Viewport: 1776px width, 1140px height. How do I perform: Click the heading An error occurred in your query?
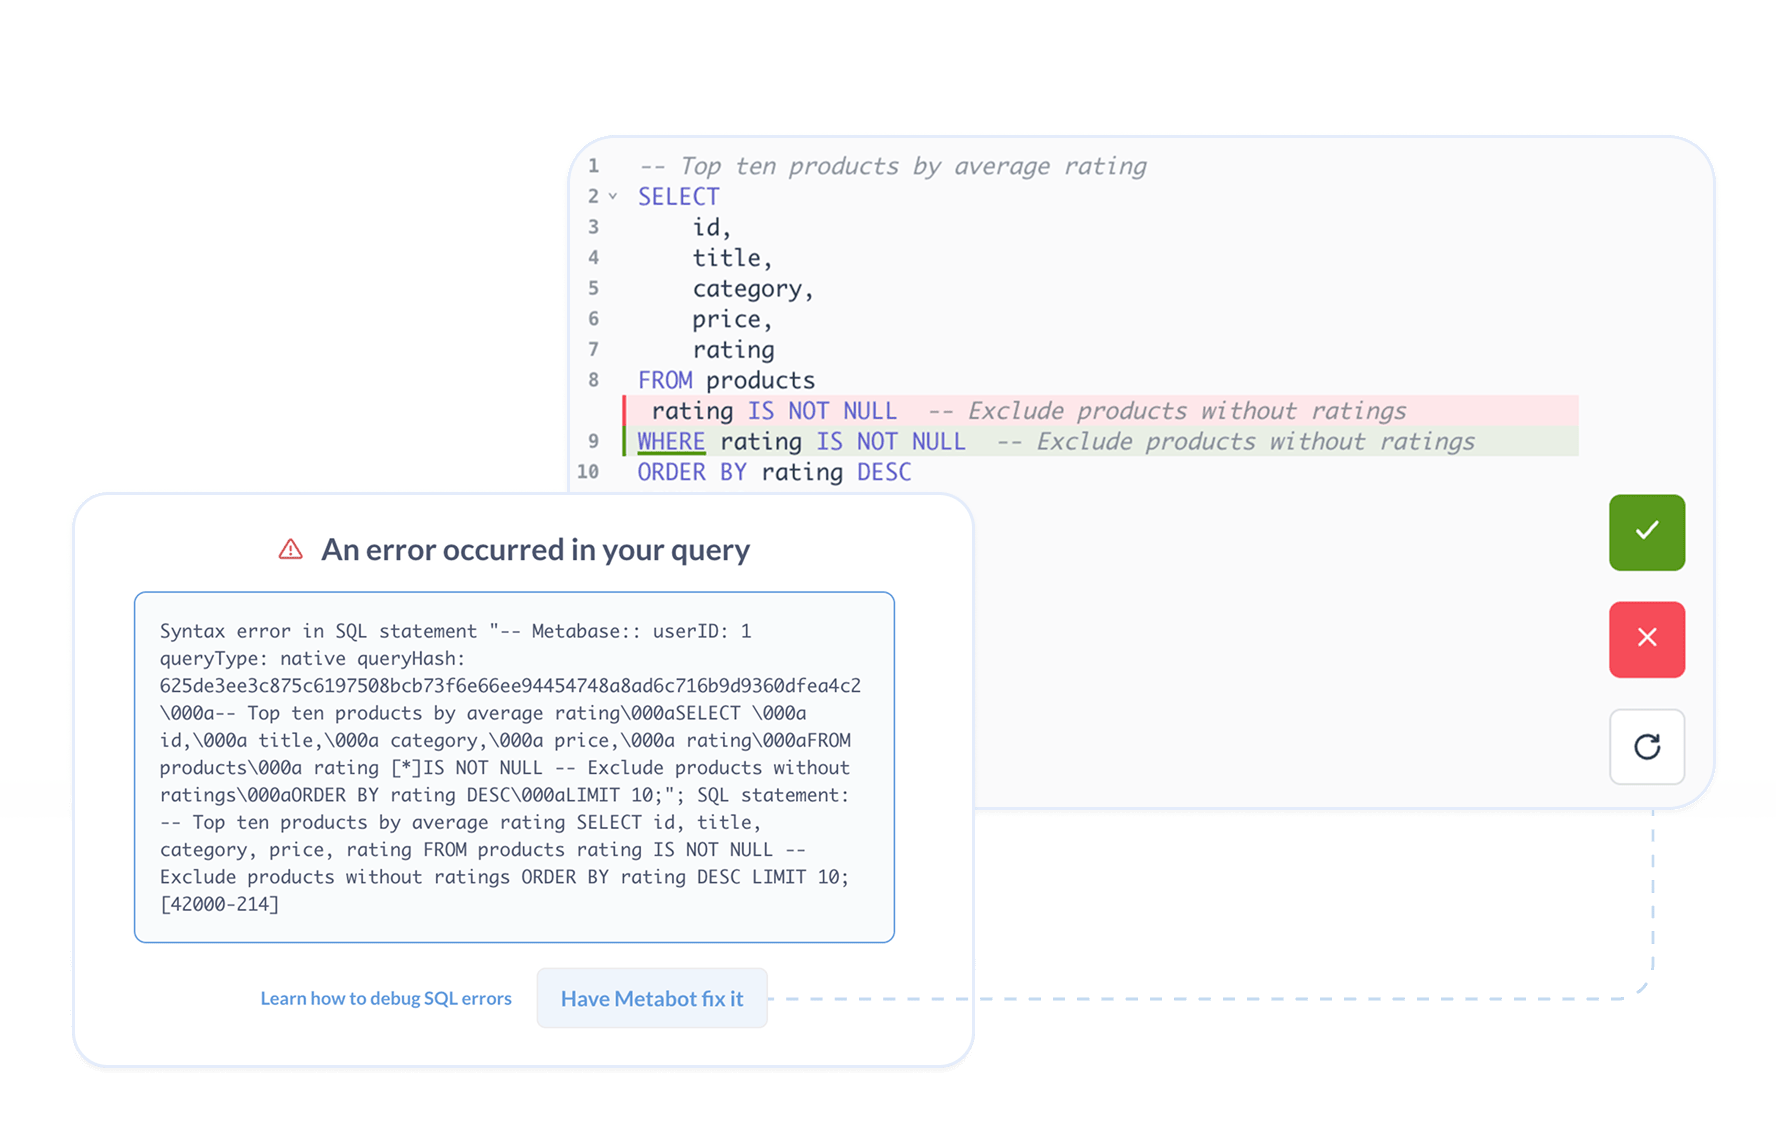[535, 549]
